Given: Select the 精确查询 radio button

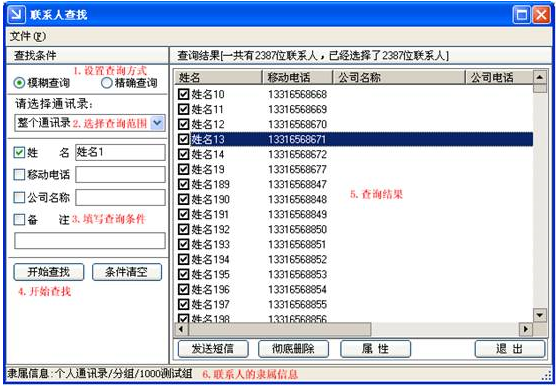Looking at the screenshot, I should pos(106,83).
